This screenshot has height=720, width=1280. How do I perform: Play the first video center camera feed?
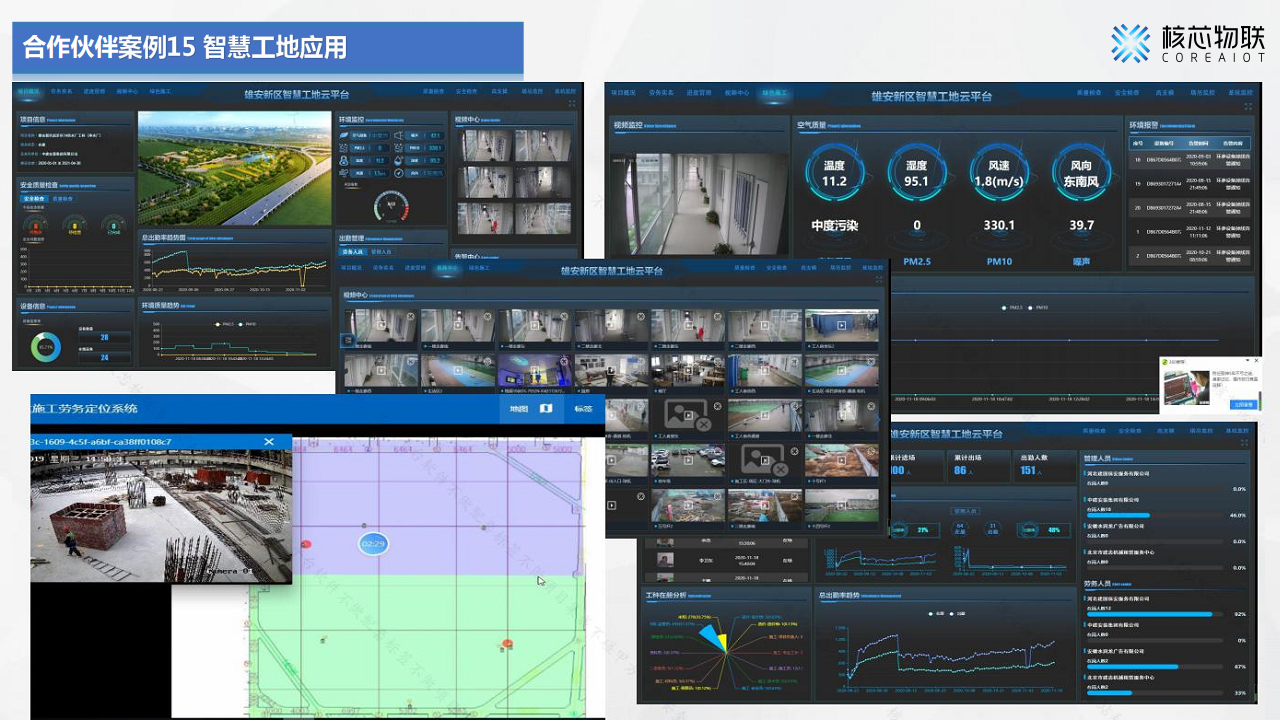[x=381, y=325]
